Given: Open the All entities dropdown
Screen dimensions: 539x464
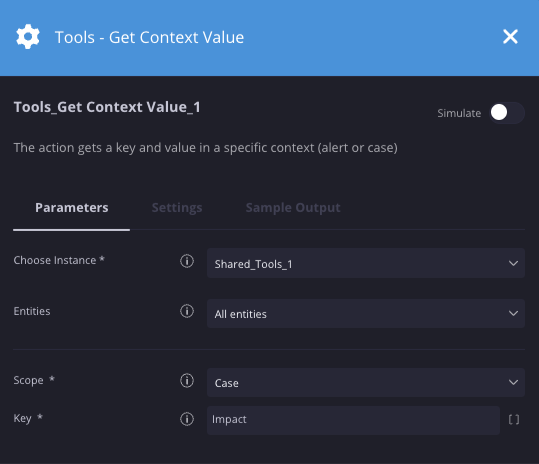Looking at the screenshot, I should click(366, 313).
